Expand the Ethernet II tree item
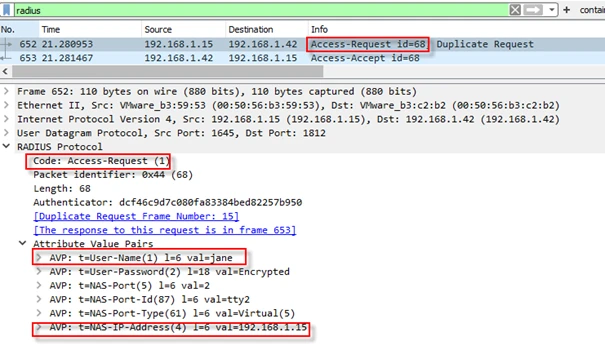This screenshot has height=363, width=605. 6,105
